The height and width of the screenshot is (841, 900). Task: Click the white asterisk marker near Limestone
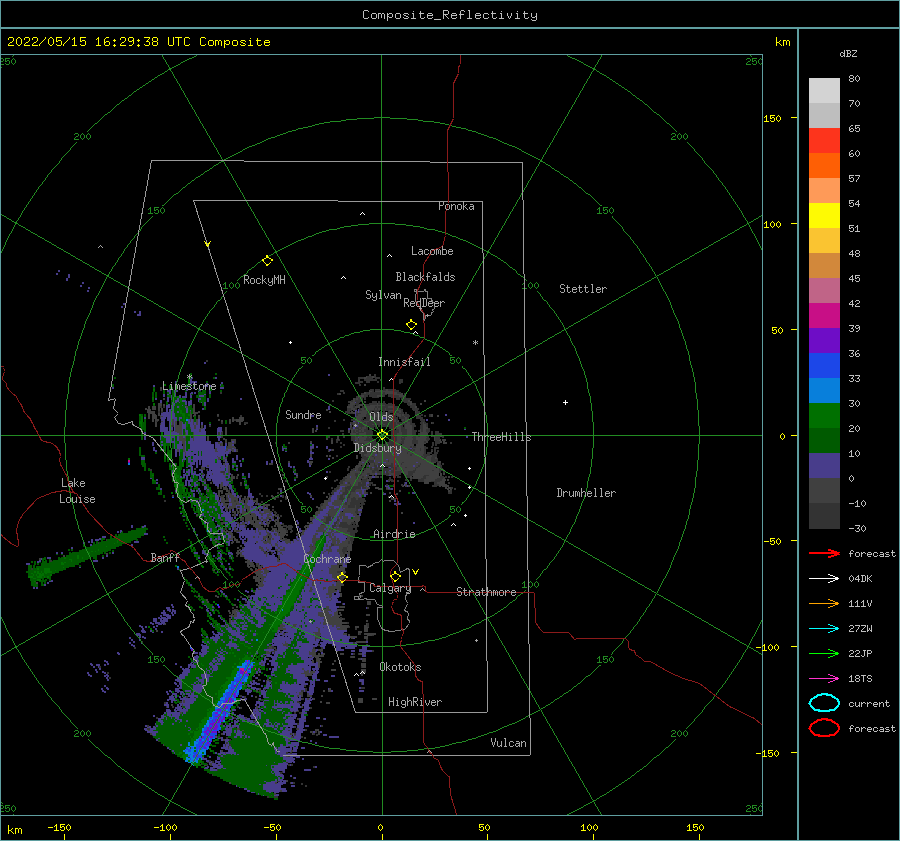(189, 377)
